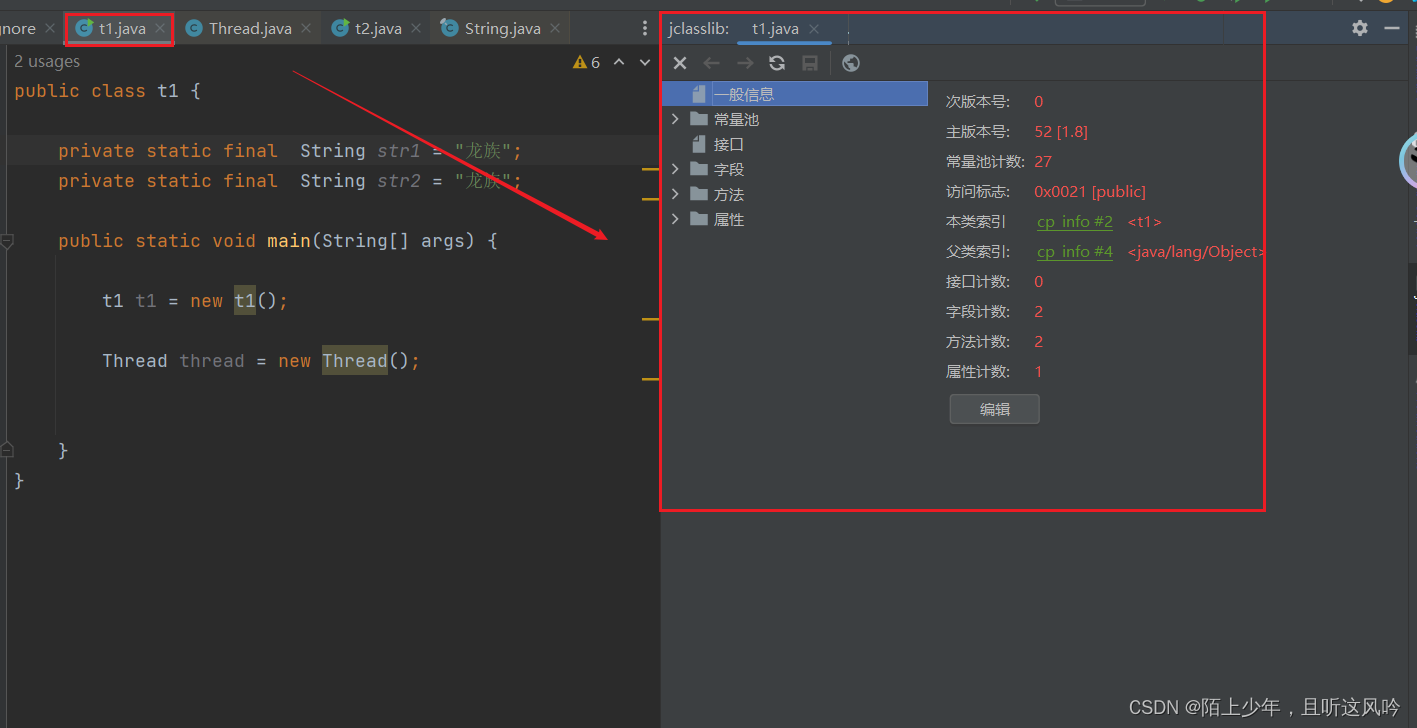The image size is (1417, 728).
Task: Close the t2.java editor tab
Action: pos(414,29)
